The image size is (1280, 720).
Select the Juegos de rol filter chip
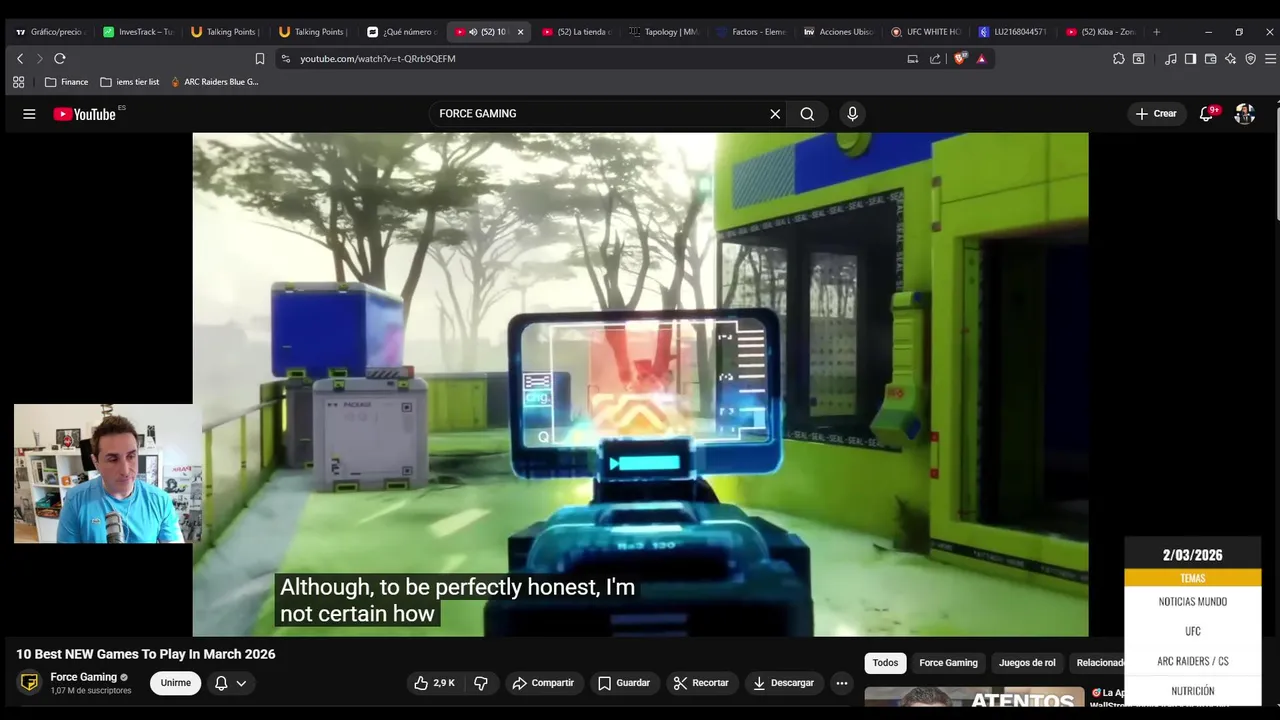pyautogui.click(x=1027, y=663)
